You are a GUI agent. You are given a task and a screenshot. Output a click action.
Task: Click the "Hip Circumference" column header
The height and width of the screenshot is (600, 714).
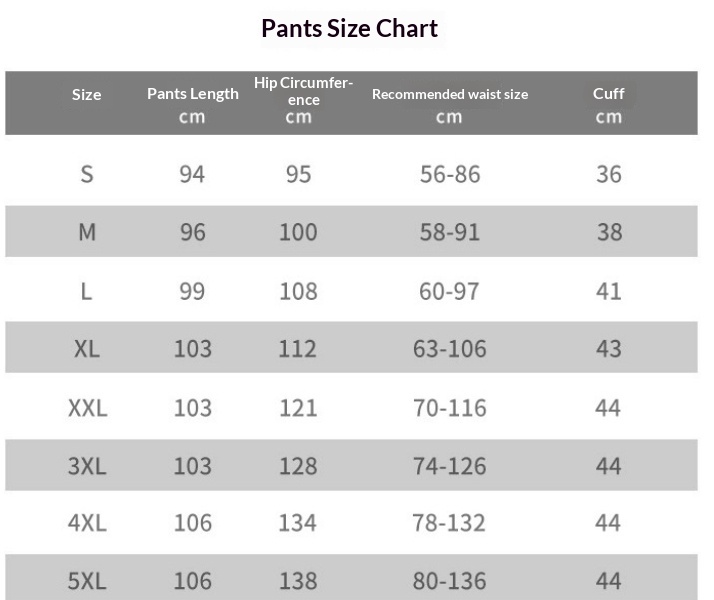[x=302, y=91]
